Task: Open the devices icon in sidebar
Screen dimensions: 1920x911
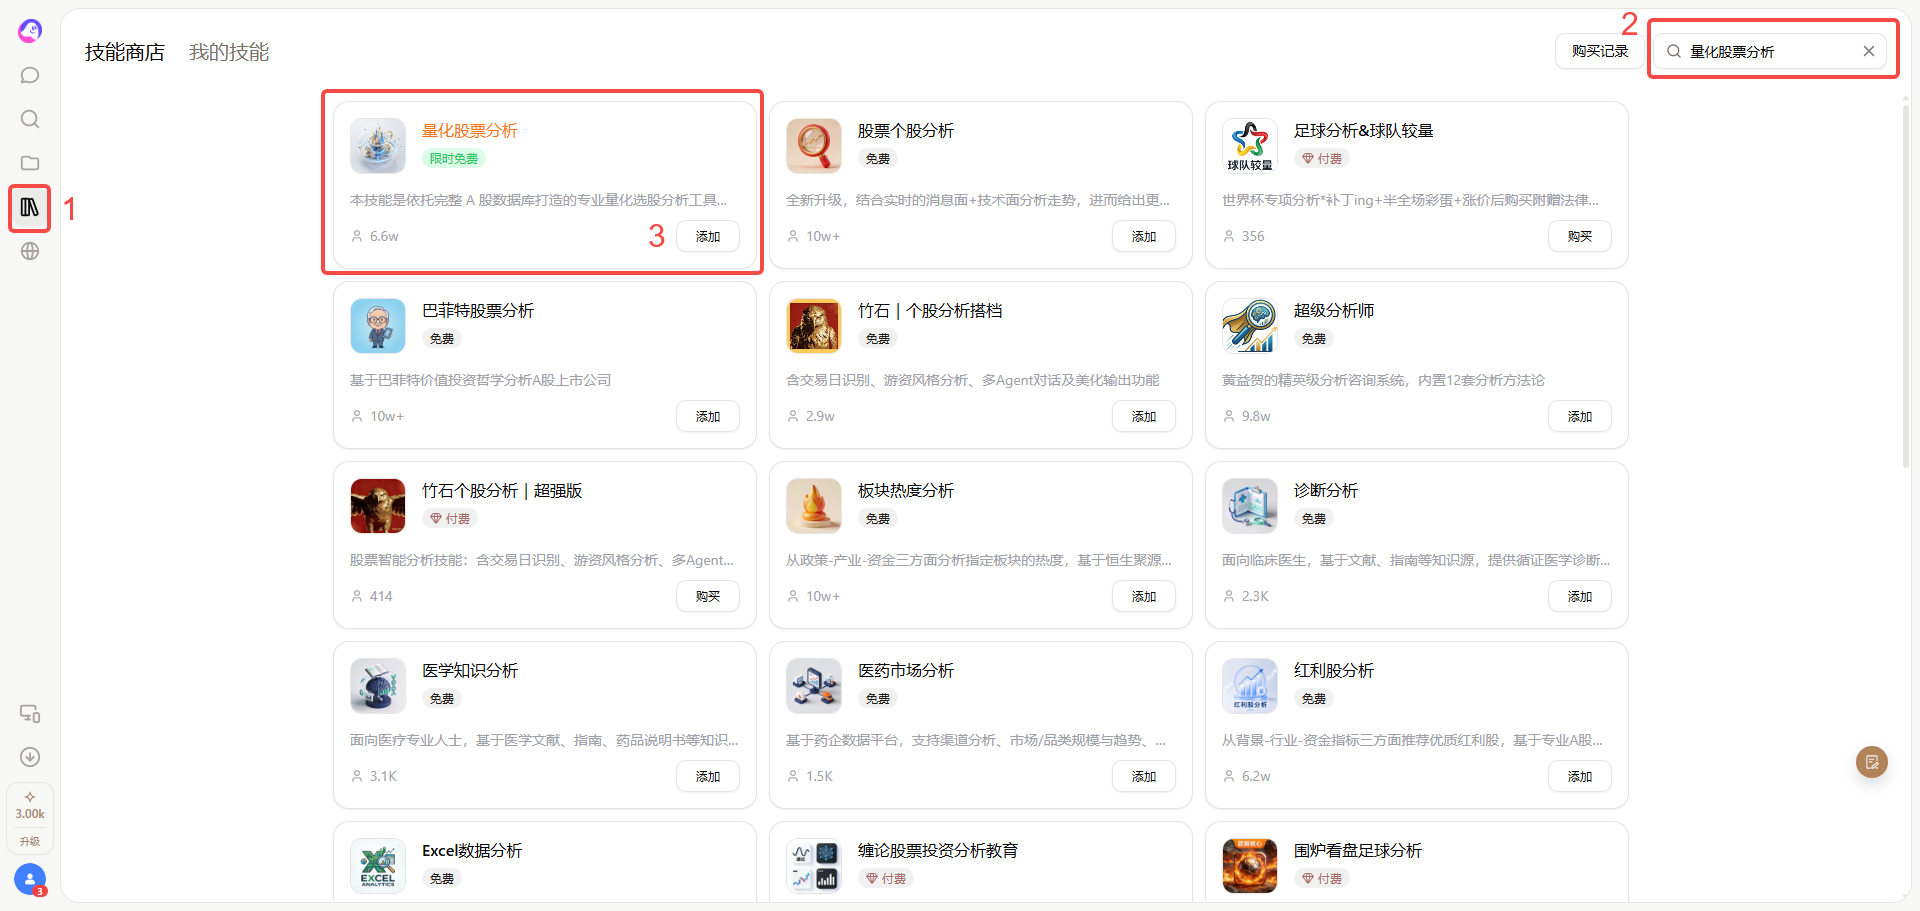Action: pyautogui.click(x=30, y=713)
